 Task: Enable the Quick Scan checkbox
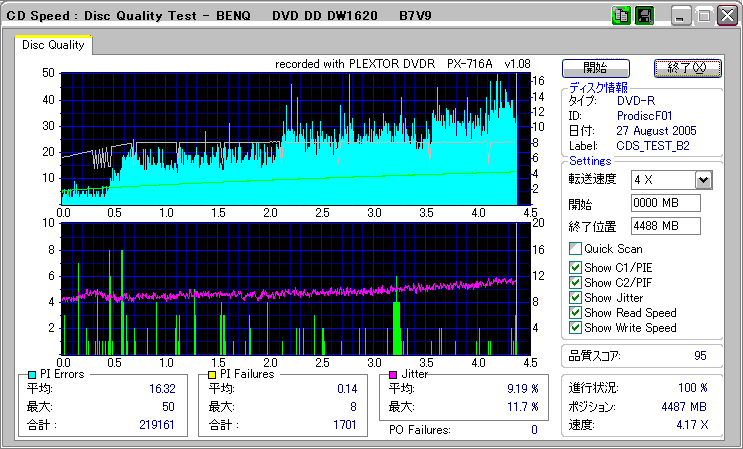(575, 248)
